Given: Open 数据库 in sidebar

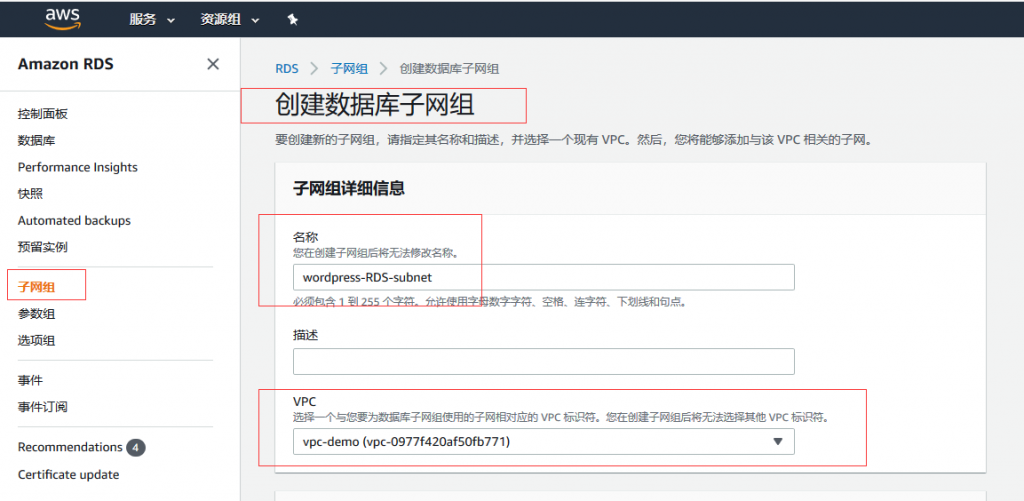Looking at the screenshot, I should click(37, 140).
